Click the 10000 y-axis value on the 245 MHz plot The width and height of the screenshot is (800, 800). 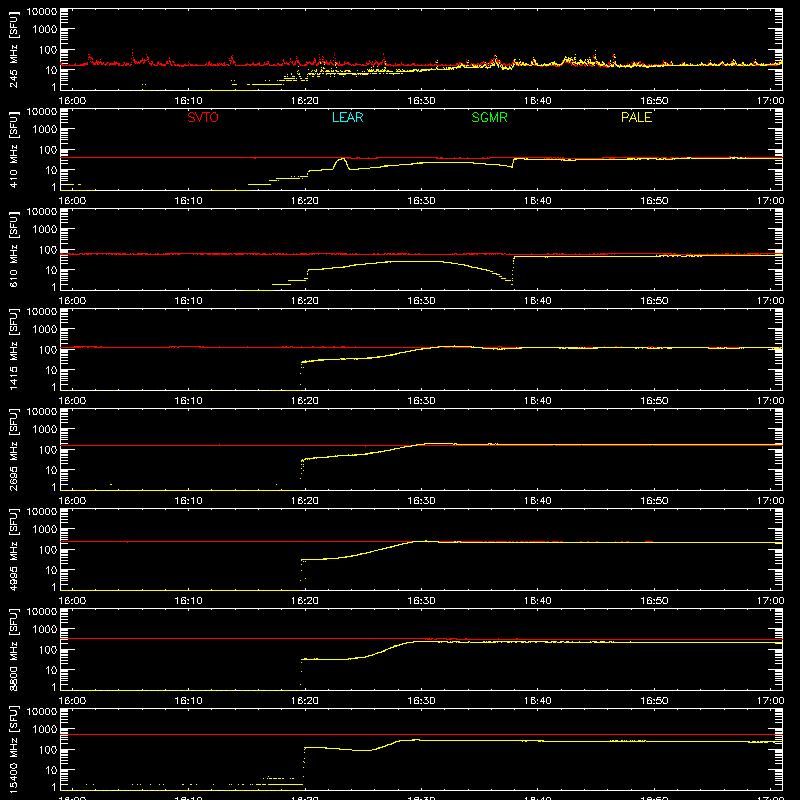coord(42,12)
